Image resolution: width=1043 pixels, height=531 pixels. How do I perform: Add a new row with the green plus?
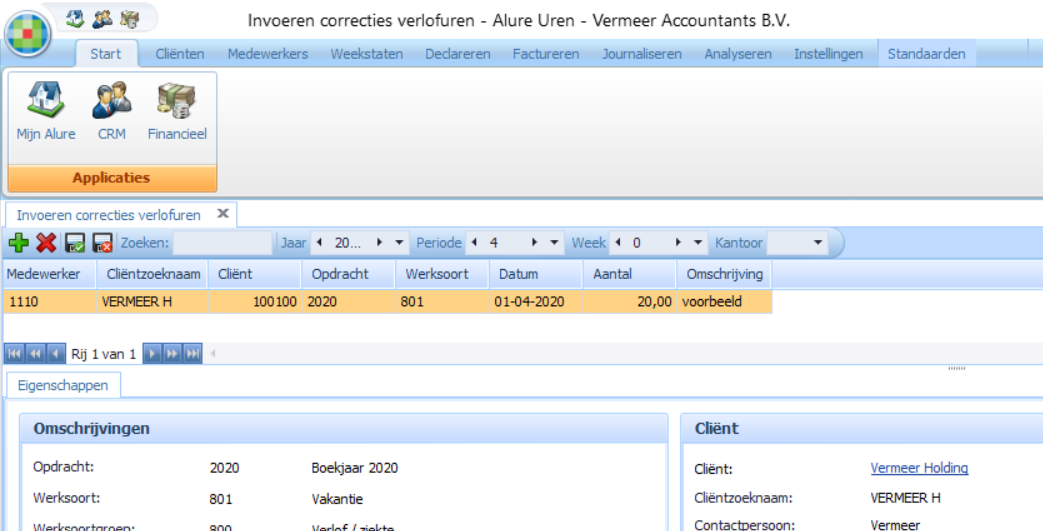point(18,243)
